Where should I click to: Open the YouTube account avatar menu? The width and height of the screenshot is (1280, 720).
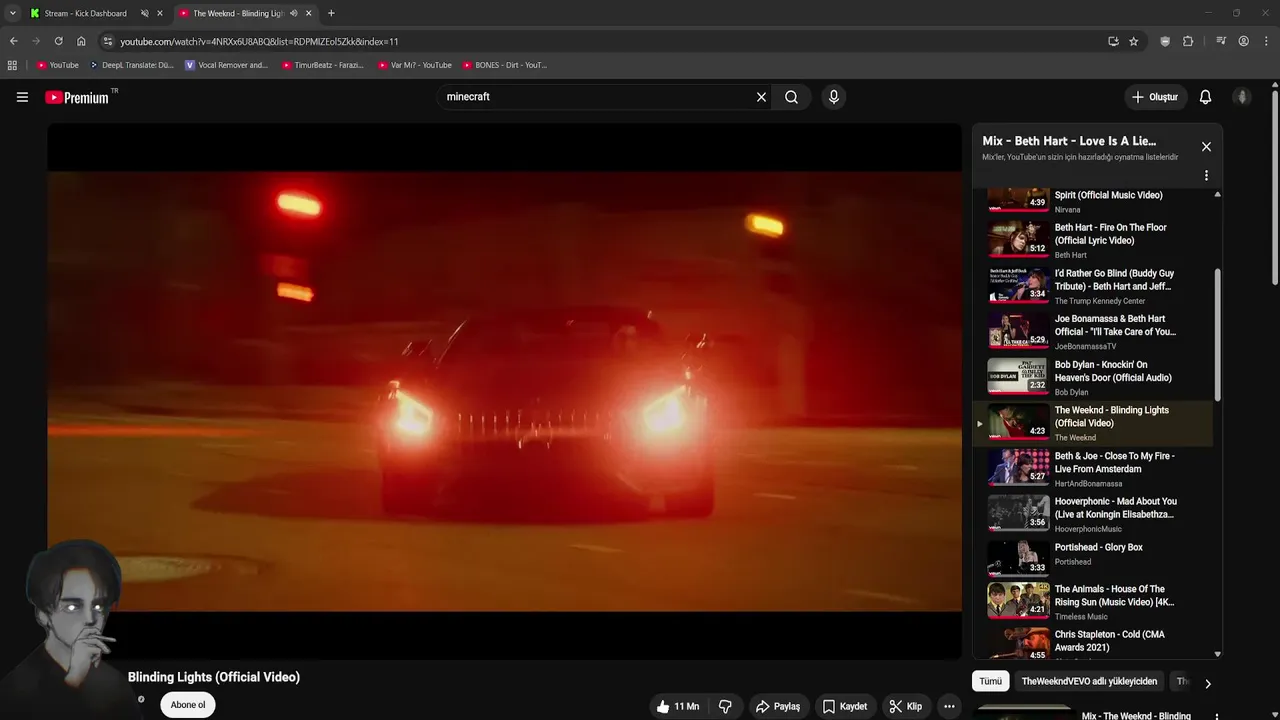coord(1242,97)
